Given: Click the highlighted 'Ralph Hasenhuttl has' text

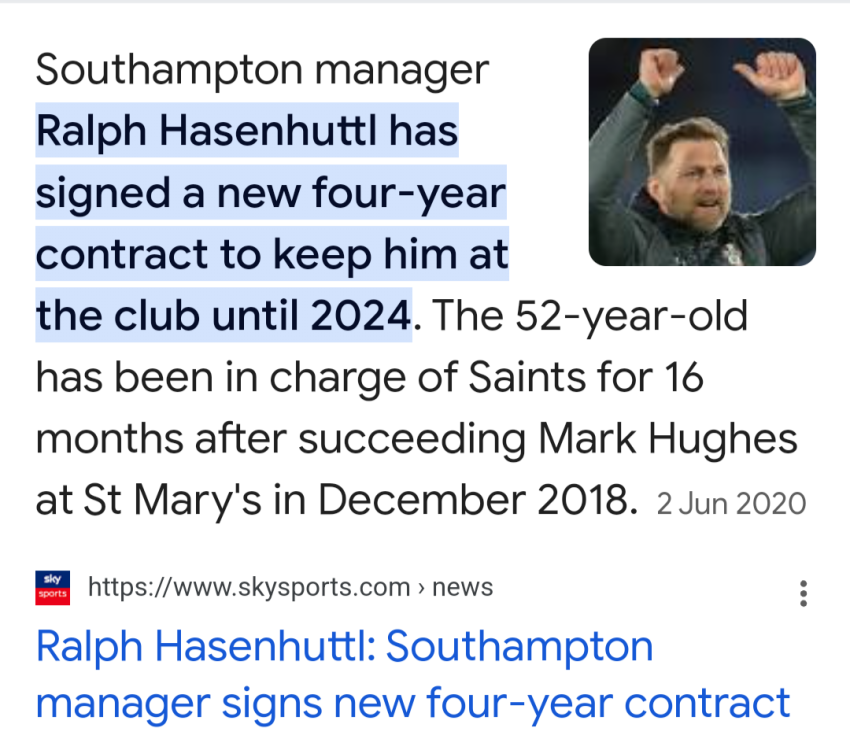Looking at the screenshot, I should pos(247,130).
